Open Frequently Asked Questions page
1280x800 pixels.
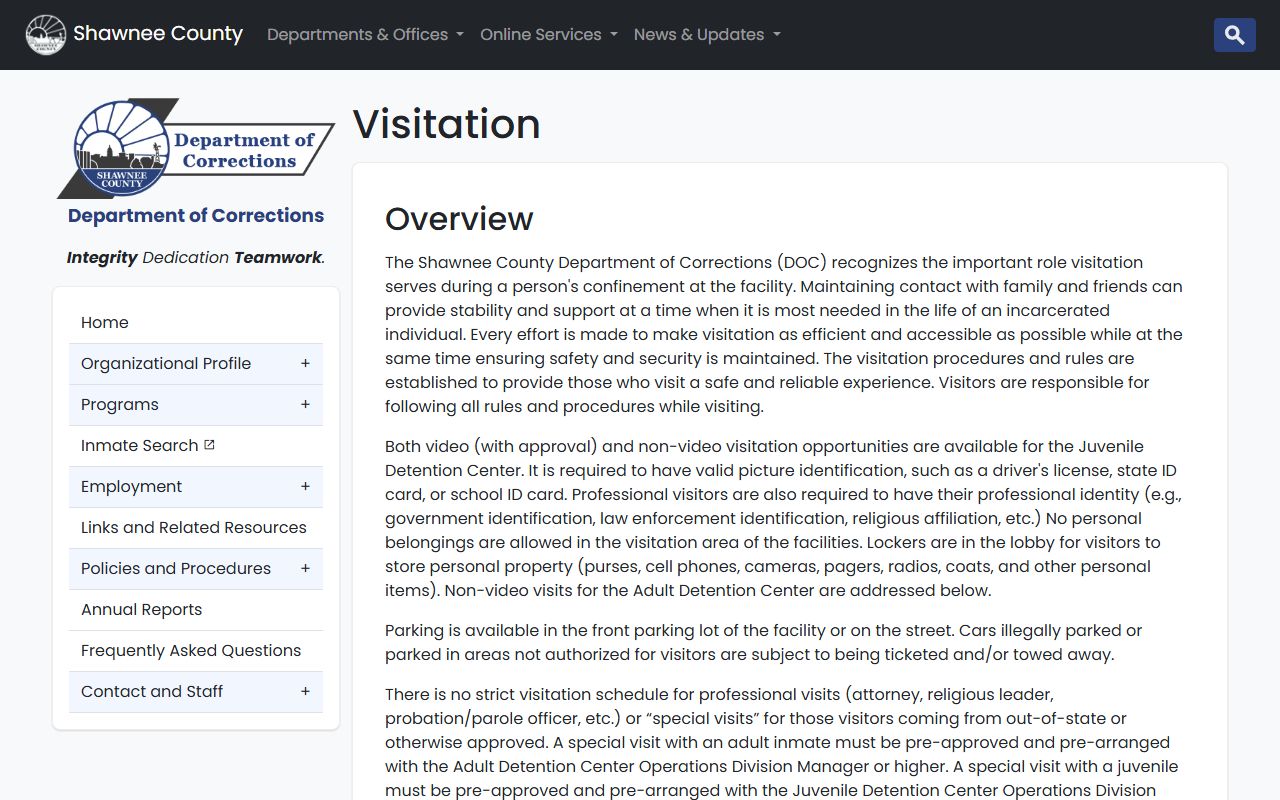click(196, 650)
